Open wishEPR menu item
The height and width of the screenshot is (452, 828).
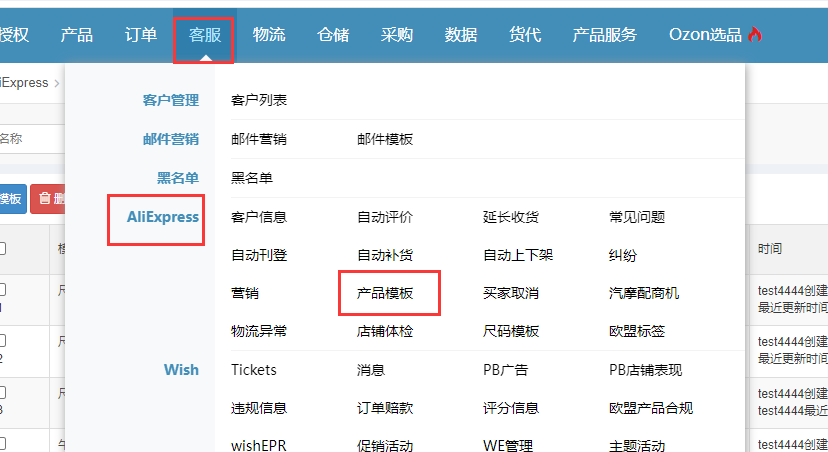click(259, 446)
